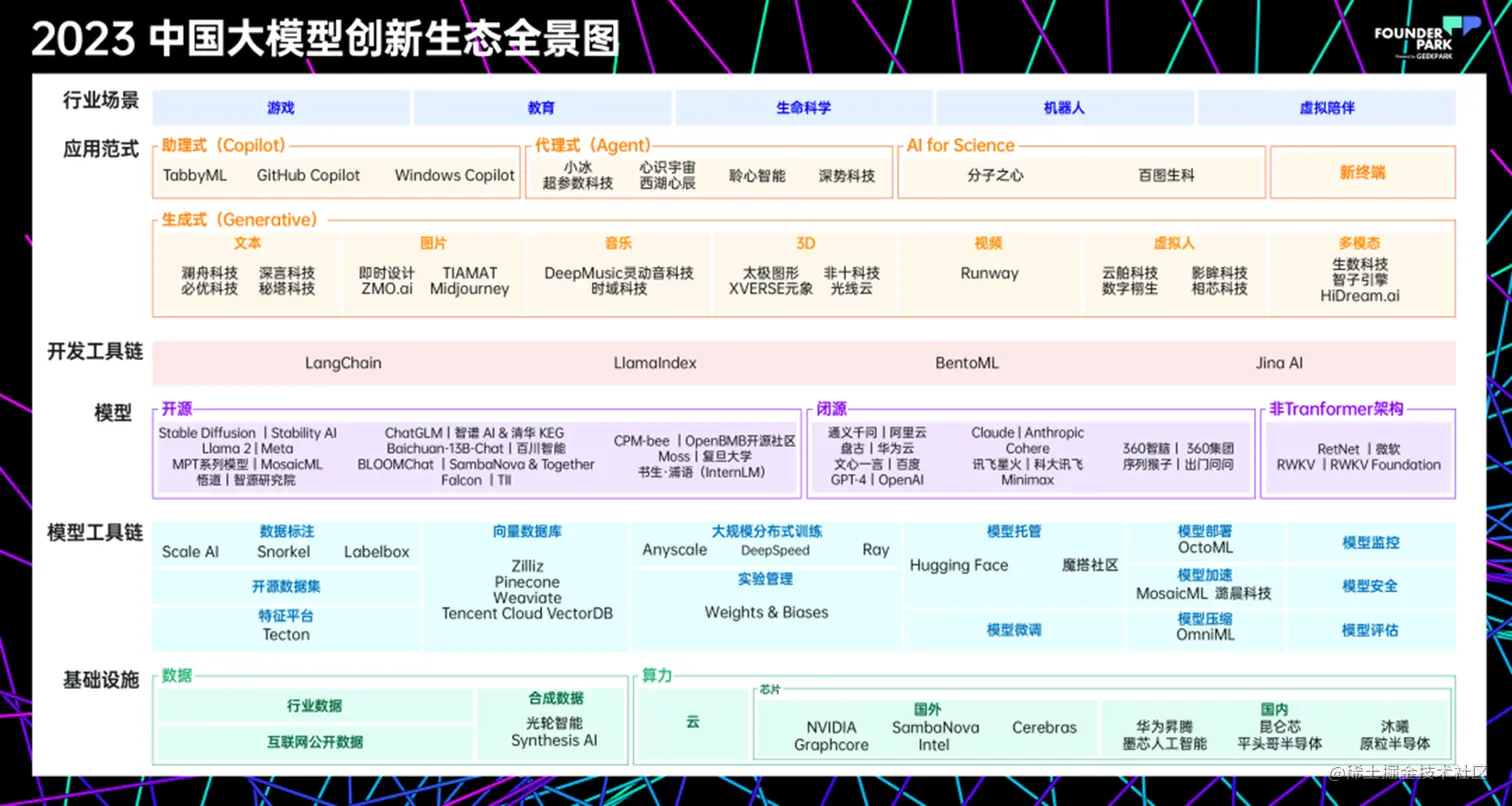Viewport: 1512px width, 806px height.
Task: Select the 数据标注 colored header
Action: pyautogui.click(x=289, y=532)
